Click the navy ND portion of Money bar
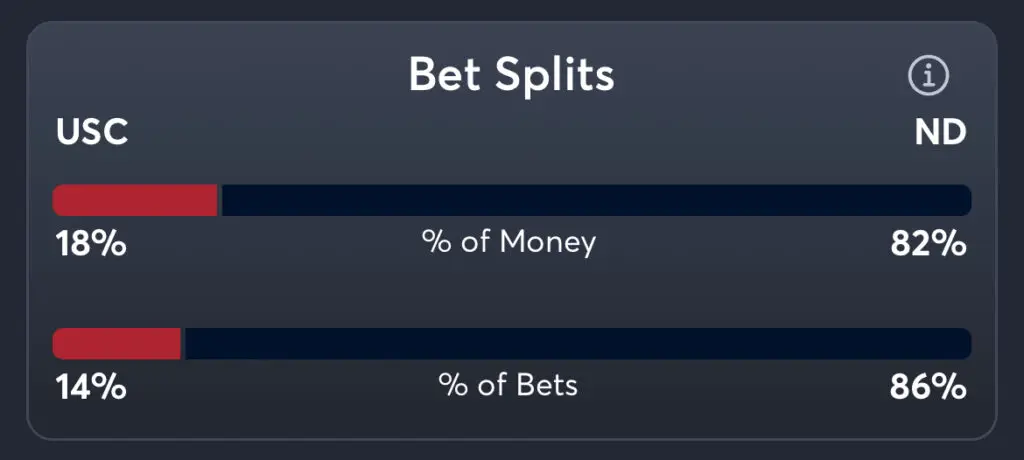1024x460 pixels. (x=595, y=200)
